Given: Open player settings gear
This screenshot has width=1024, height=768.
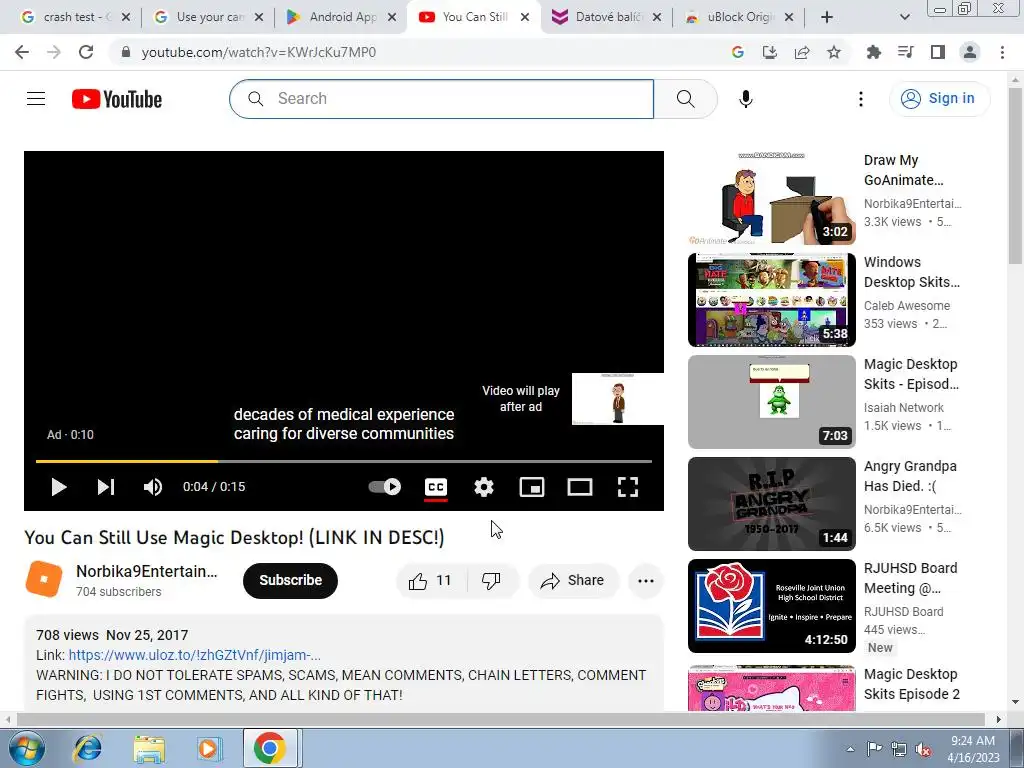Looking at the screenshot, I should point(484,487).
